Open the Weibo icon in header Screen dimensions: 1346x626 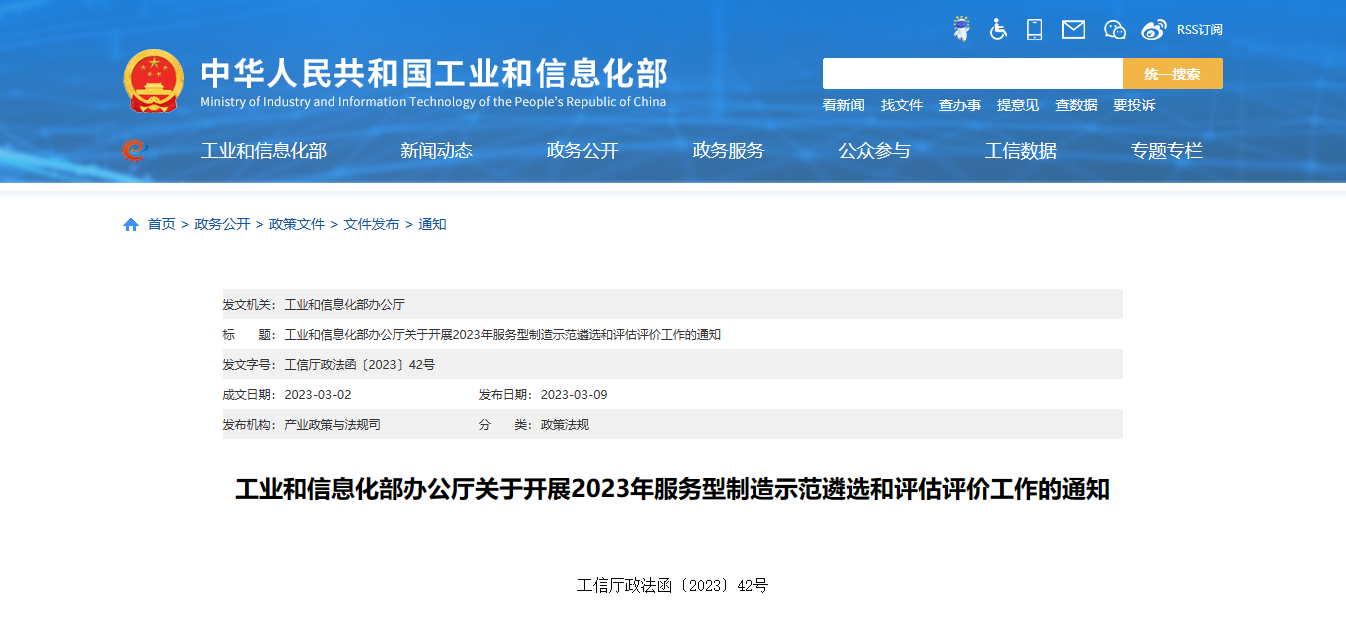pyautogui.click(x=1153, y=29)
